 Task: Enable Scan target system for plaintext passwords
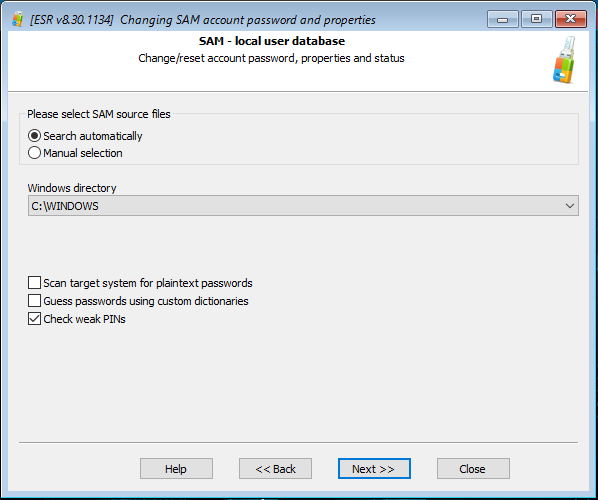pos(34,283)
